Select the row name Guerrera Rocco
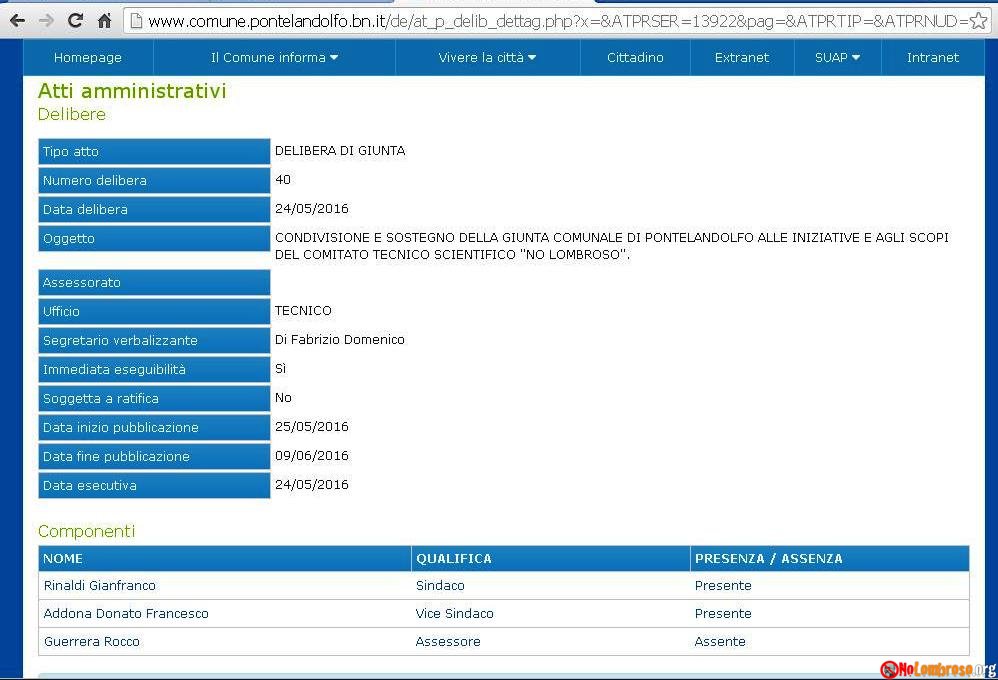The image size is (998, 680). (x=92, y=642)
